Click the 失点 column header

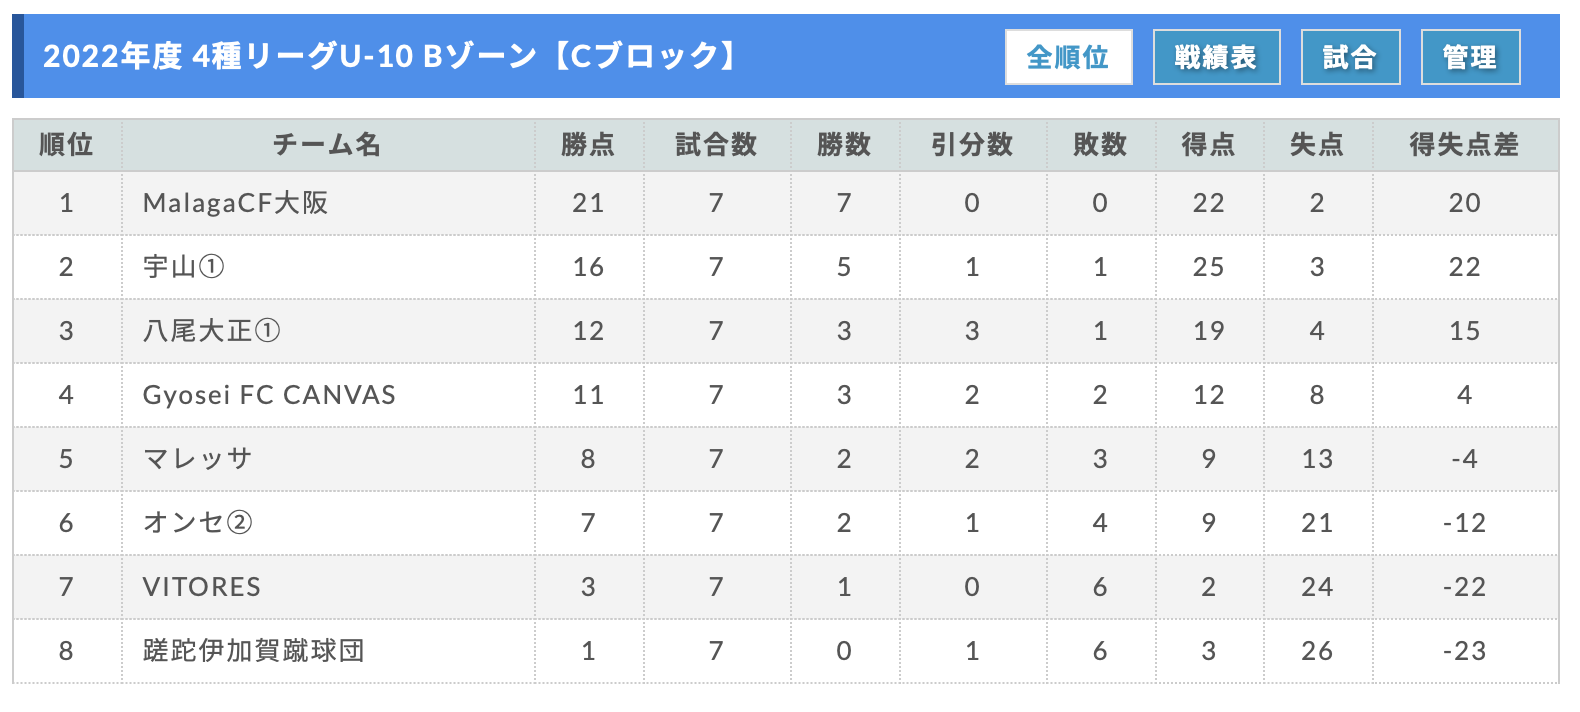coord(1318,145)
